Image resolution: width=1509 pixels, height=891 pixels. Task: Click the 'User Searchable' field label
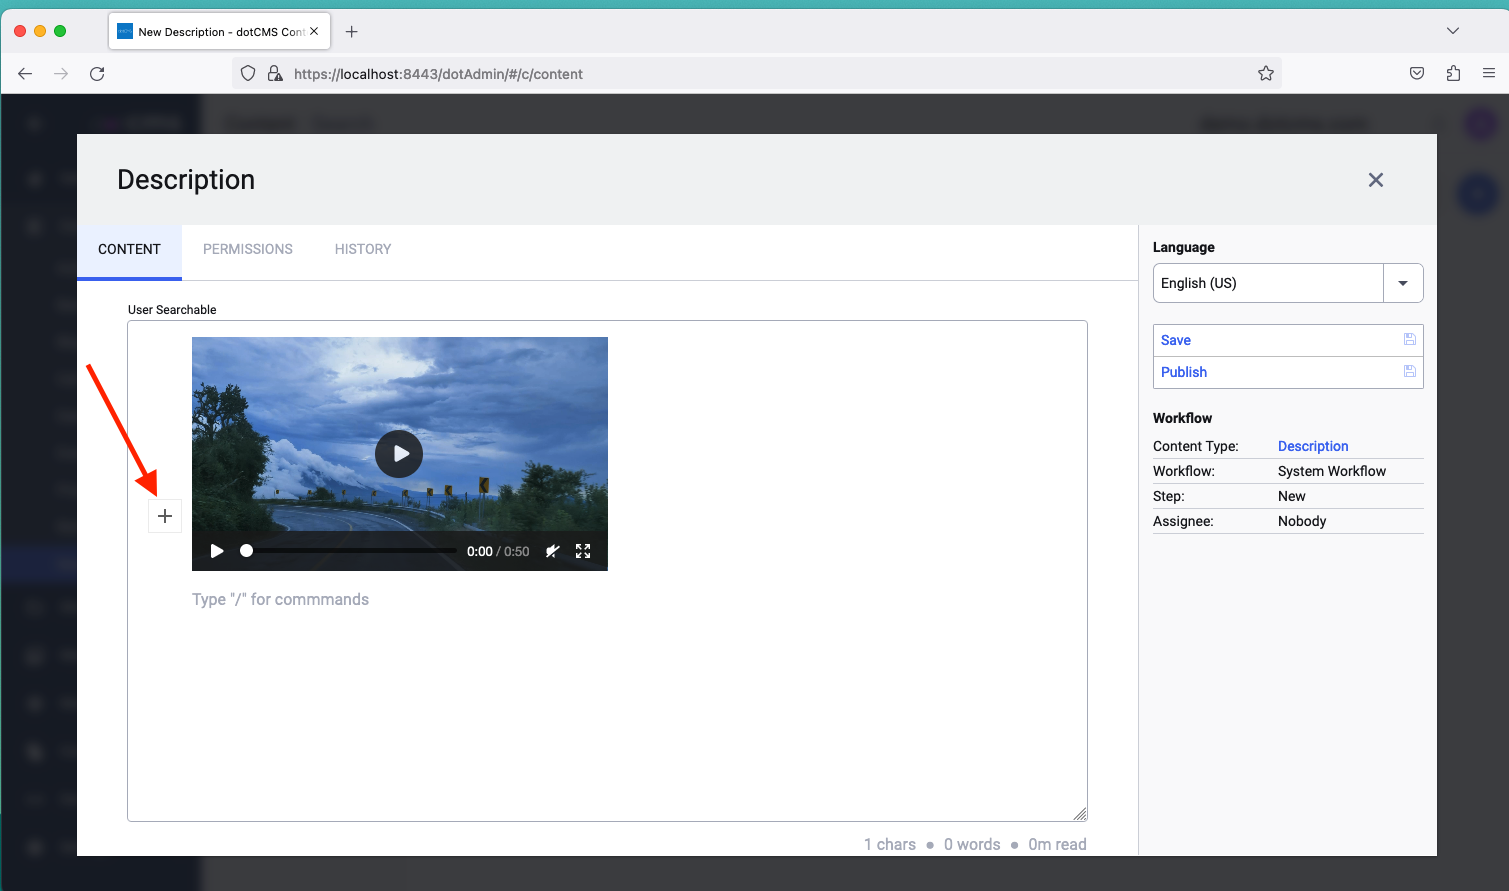point(172,310)
